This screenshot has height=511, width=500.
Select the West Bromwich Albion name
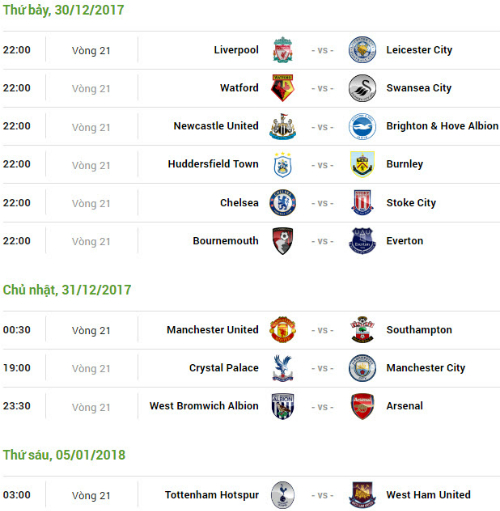coord(204,406)
